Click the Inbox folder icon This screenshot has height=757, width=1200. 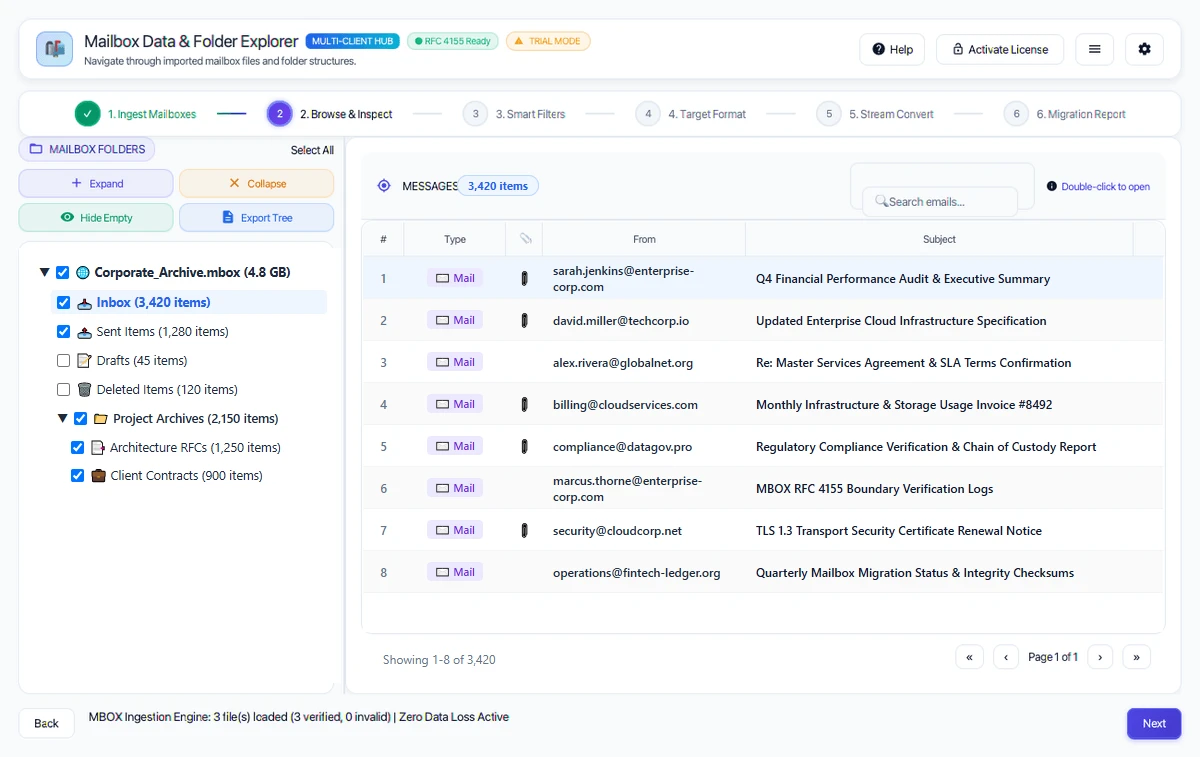(x=85, y=303)
